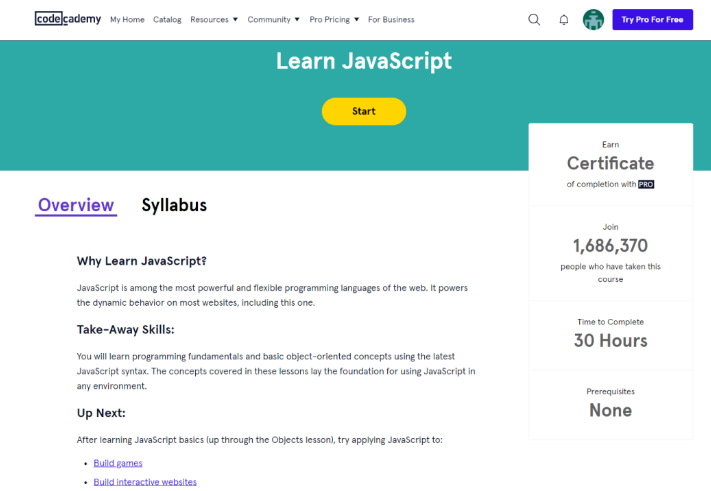
Task: Click the Why Learn JavaScript? heading
Action: 141,261
